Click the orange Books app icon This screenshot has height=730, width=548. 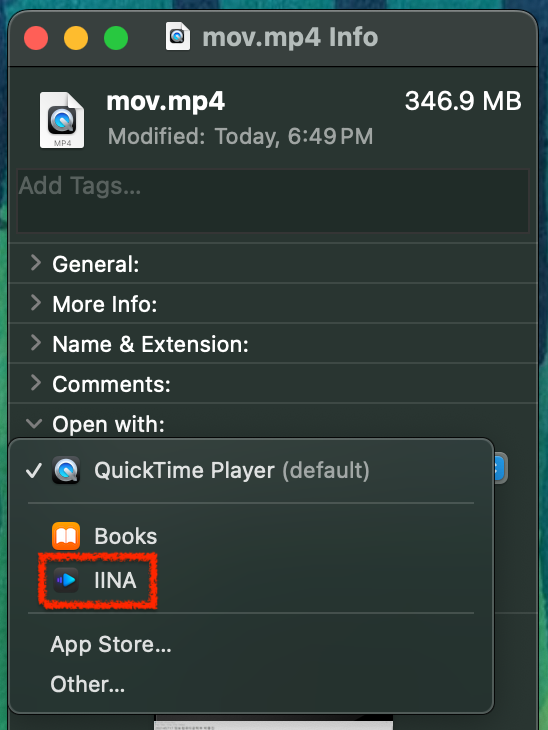pos(66,536)
